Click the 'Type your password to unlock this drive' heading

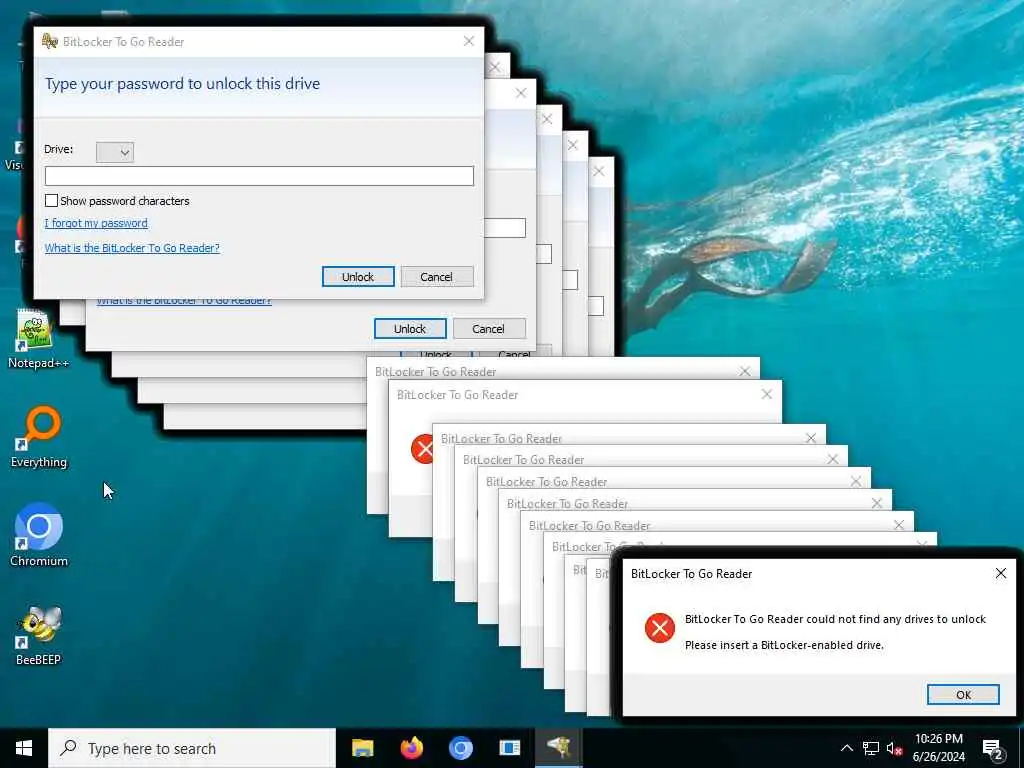(182, 84)
